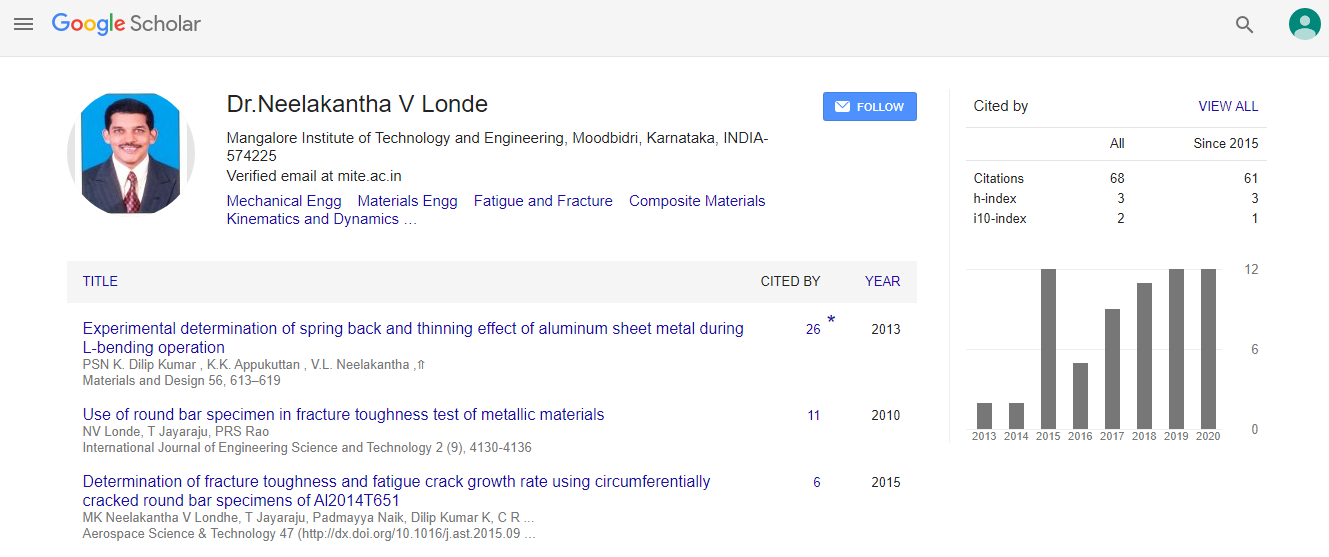Click the 'Cited by' panel heading
Viewport: 1329px width, 557px height.
(1001, 106)
